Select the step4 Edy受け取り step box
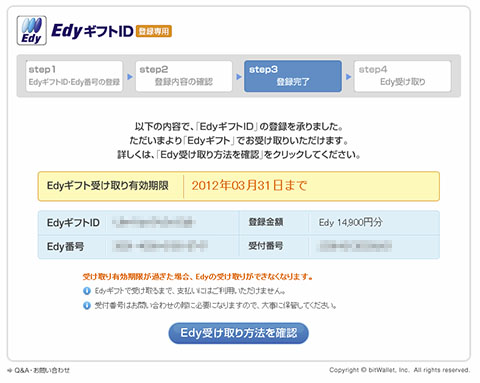Screen dimensions: 480x383 403,76
